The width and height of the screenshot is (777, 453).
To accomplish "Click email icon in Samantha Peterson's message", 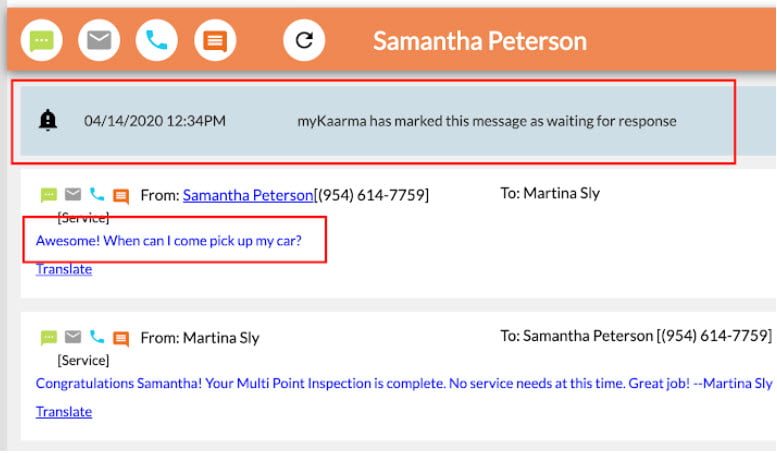I will pos(73,194).
